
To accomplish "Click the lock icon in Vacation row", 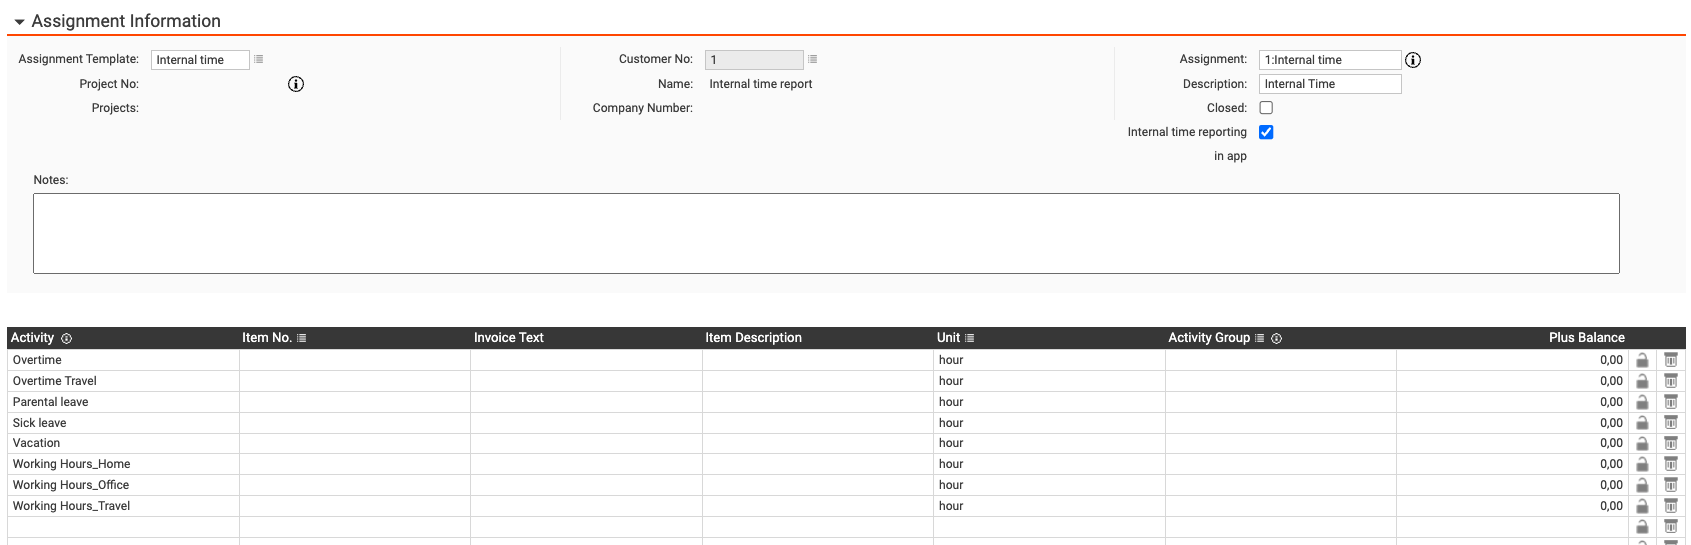I will pos(1642,443).
